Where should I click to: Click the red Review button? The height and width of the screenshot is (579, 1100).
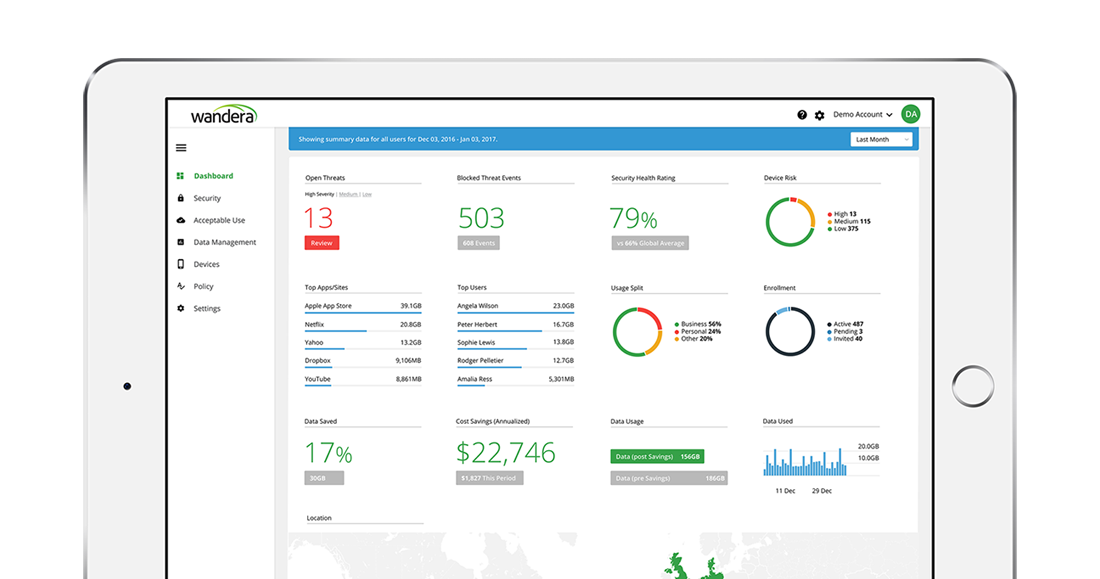(x=322, y=243)
